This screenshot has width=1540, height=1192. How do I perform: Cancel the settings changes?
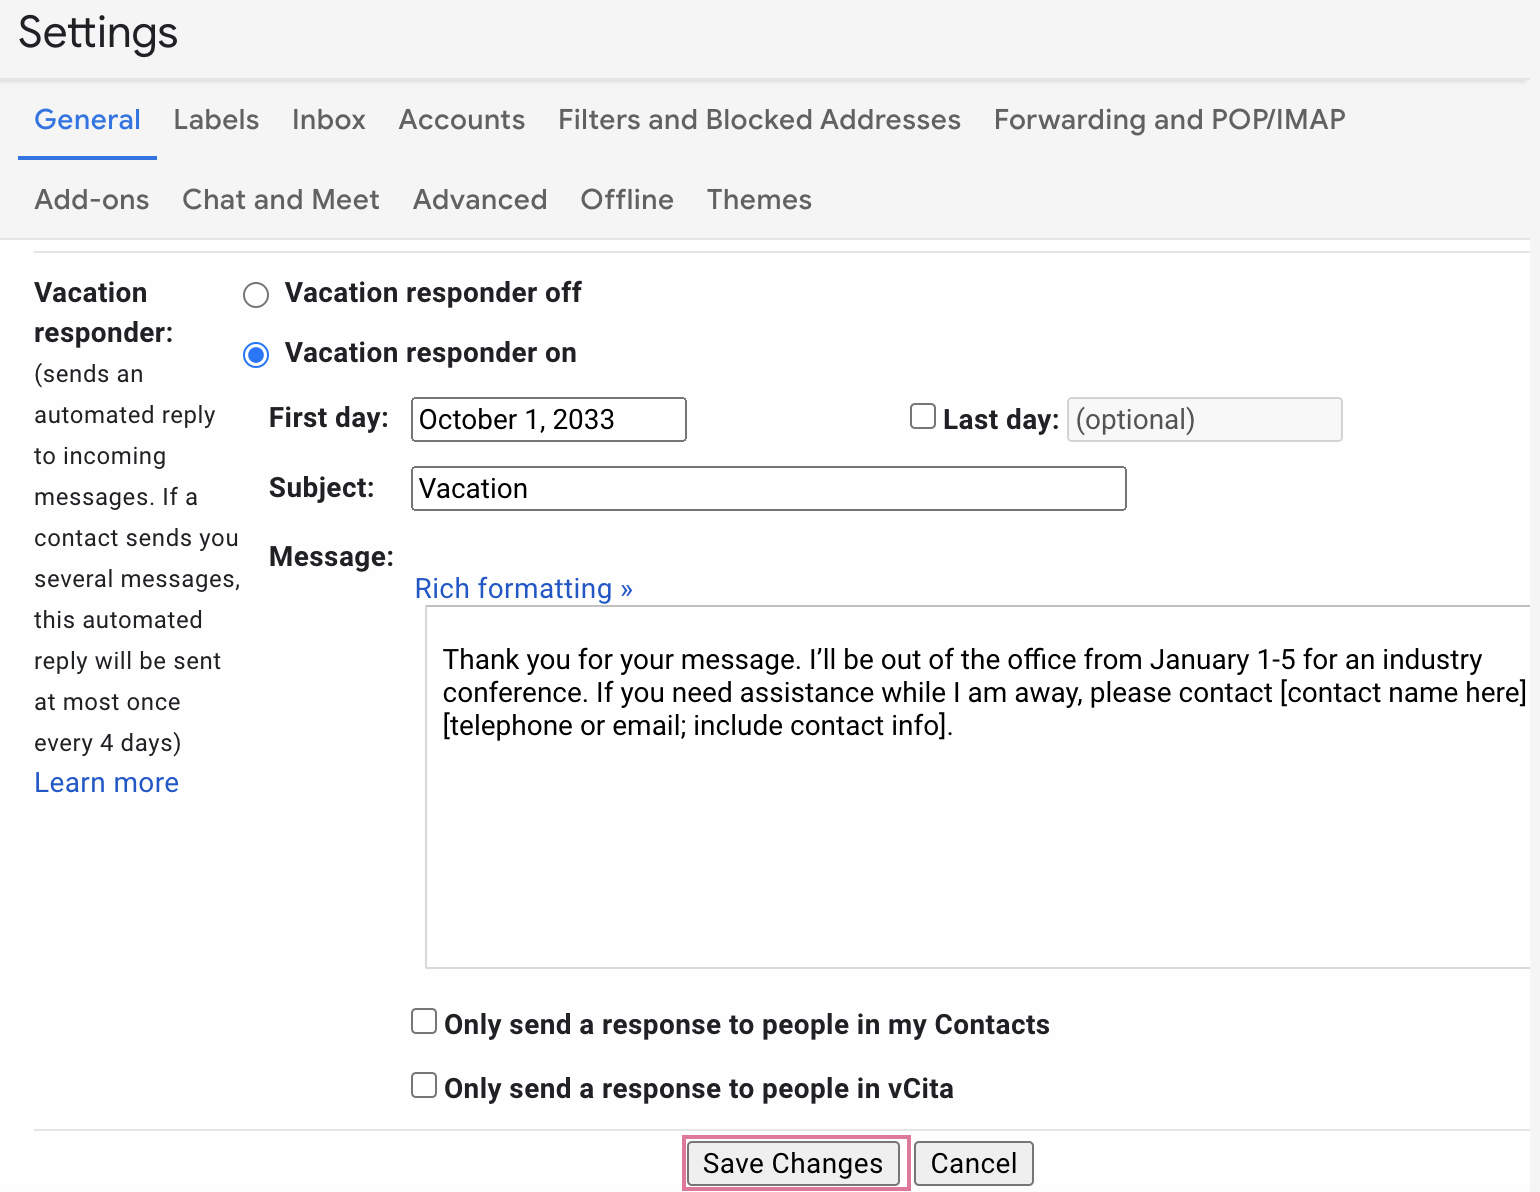(x=972, y=1163)
